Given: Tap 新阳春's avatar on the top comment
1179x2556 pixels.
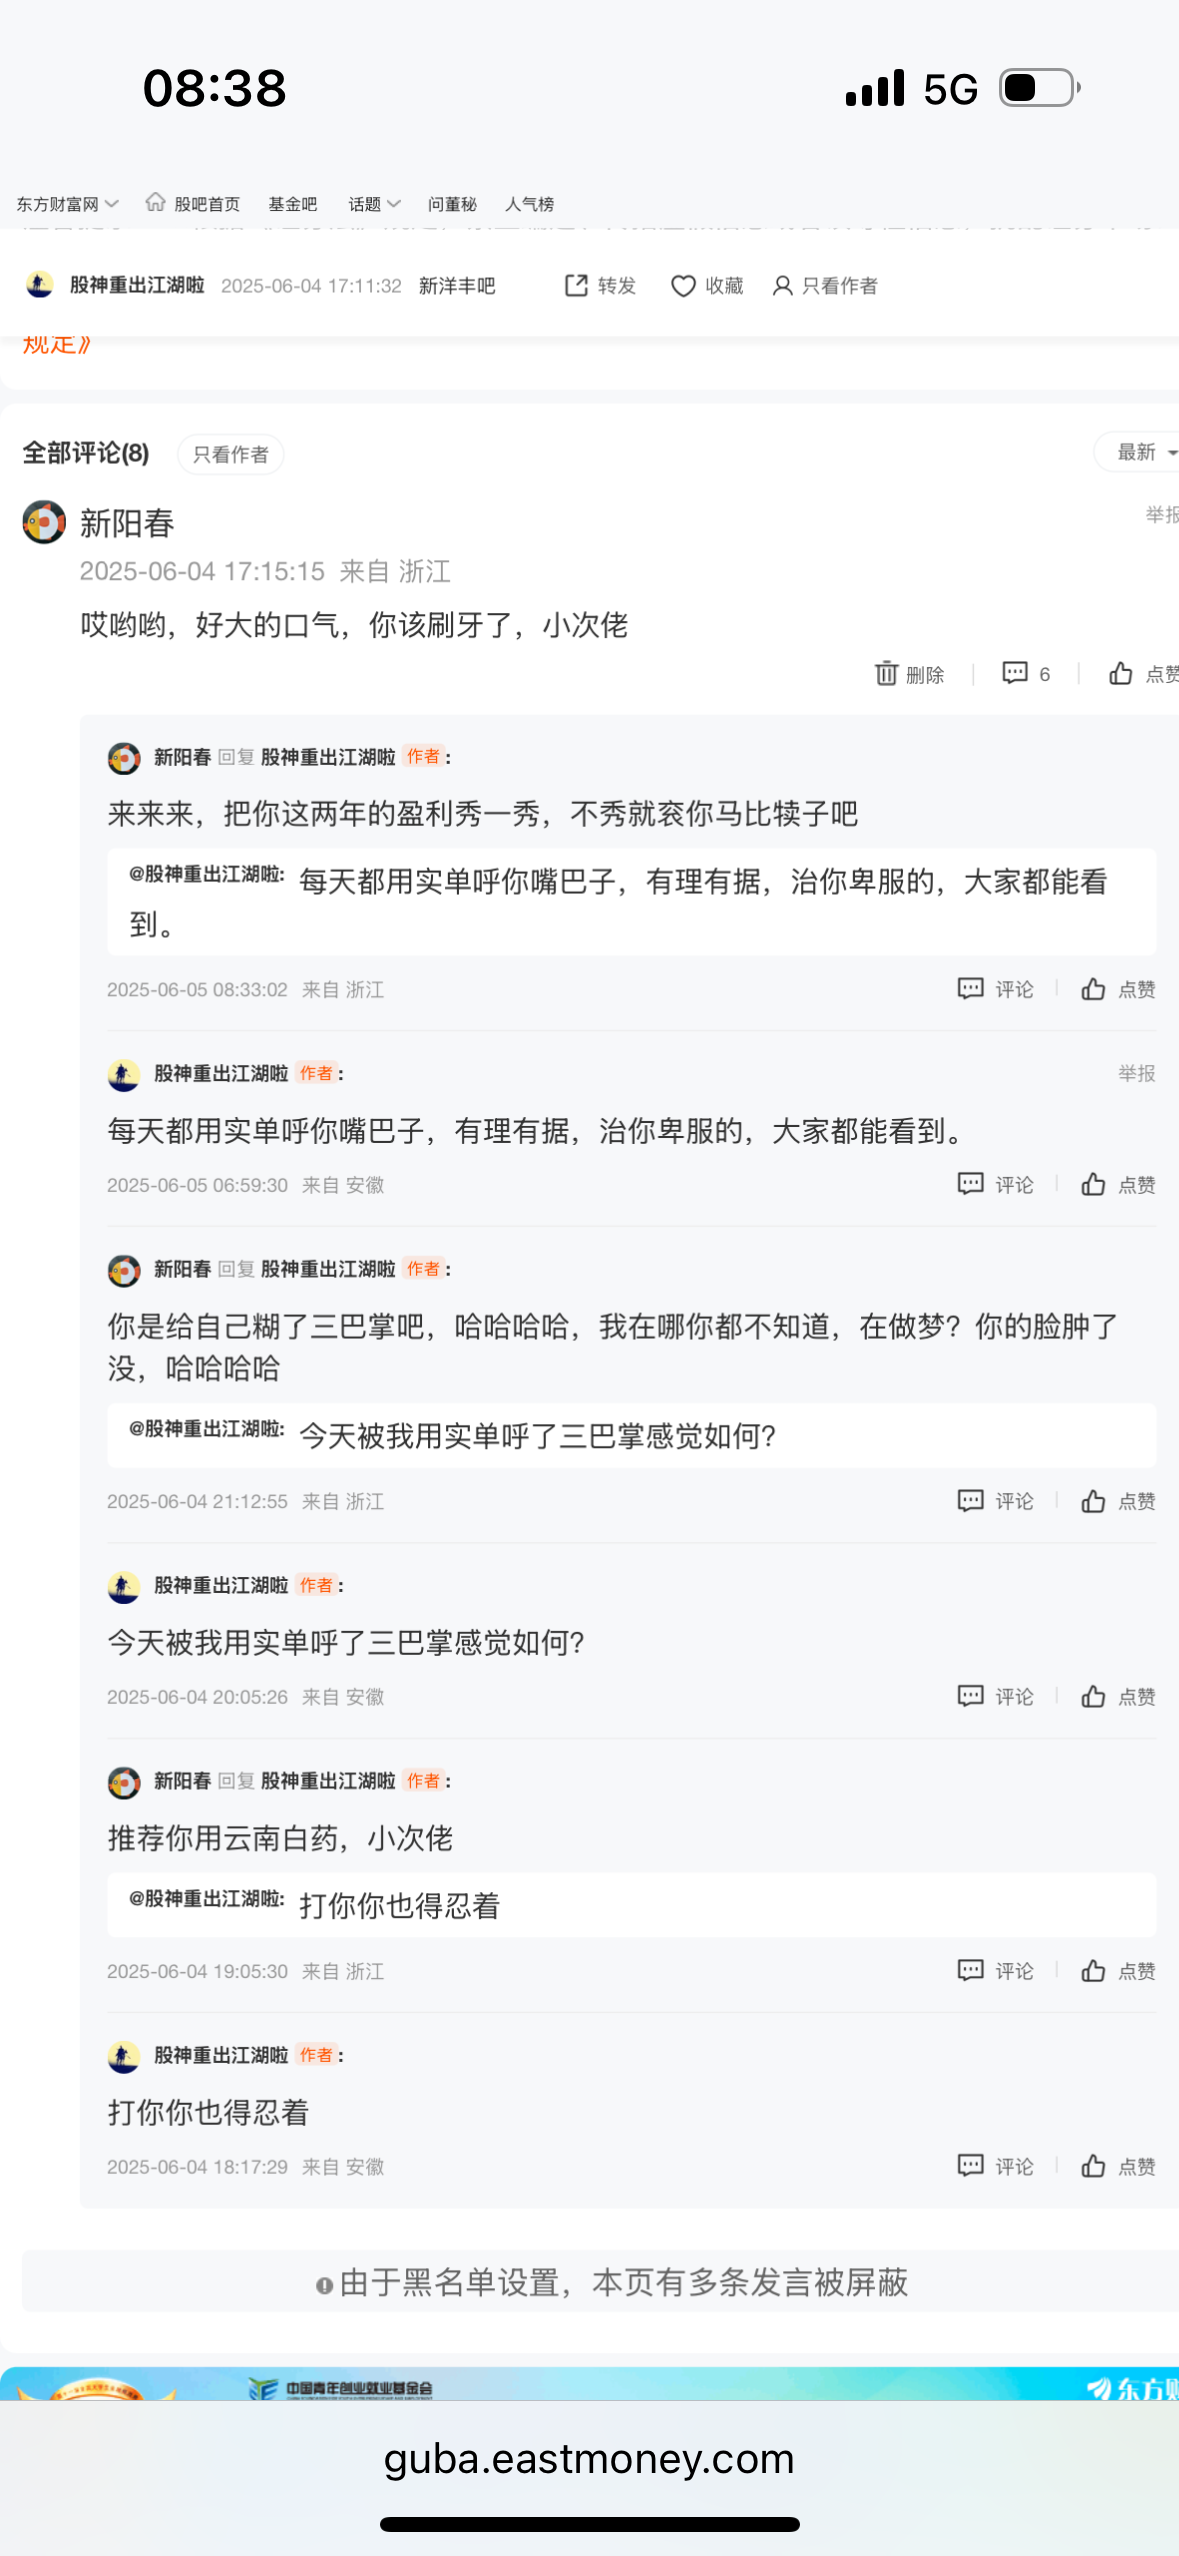Looking at the screenshot, I should pos(44,522).
